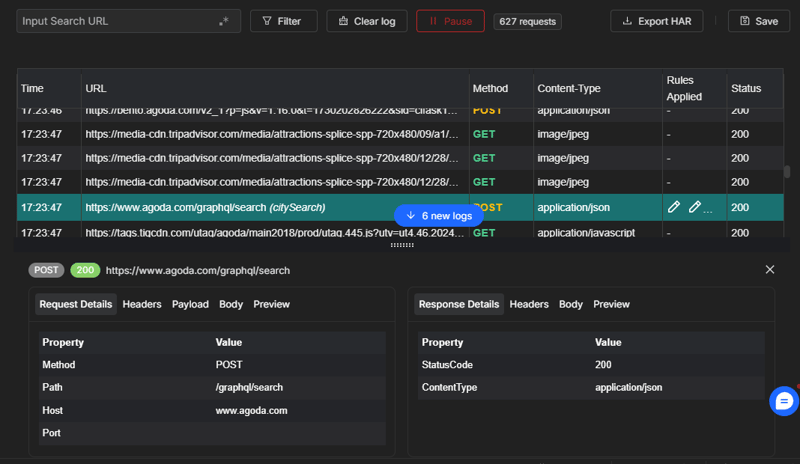Pause request capturing

coord(450,21)
